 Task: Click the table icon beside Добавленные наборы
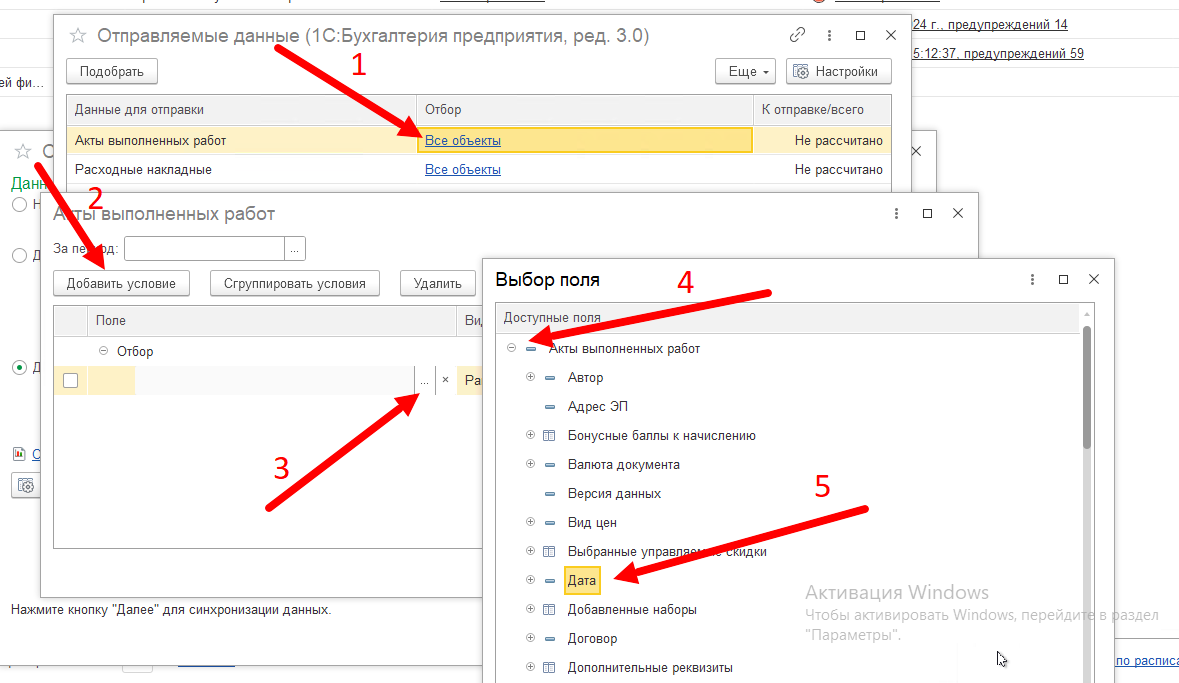[x=550, y=609]
